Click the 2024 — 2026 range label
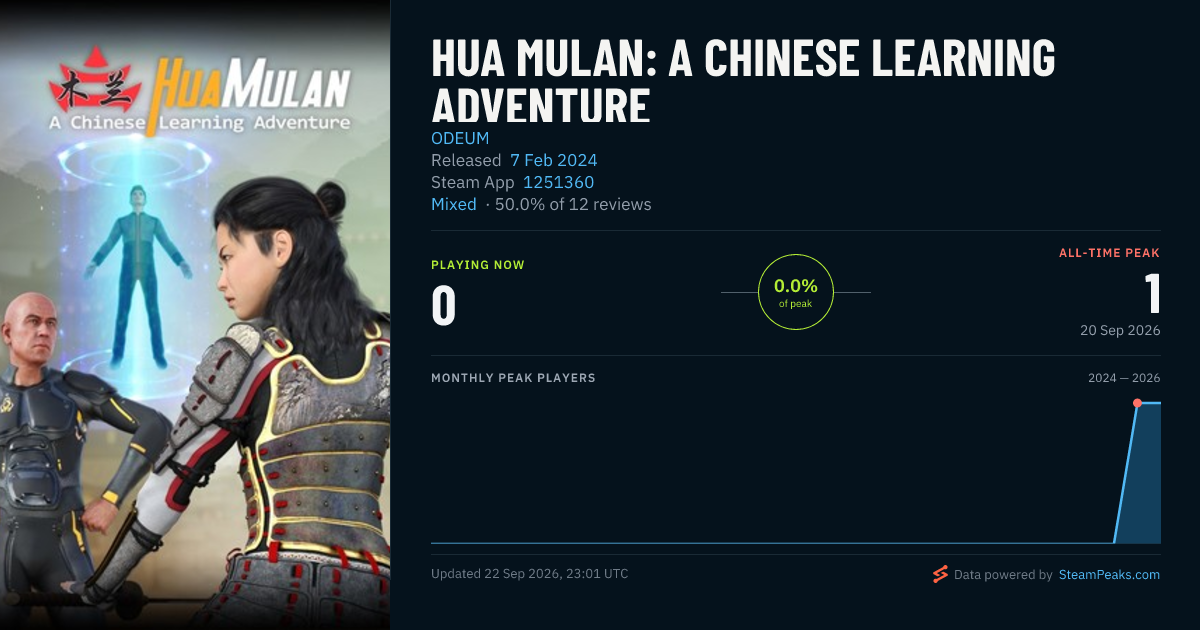 (1124, 378)
